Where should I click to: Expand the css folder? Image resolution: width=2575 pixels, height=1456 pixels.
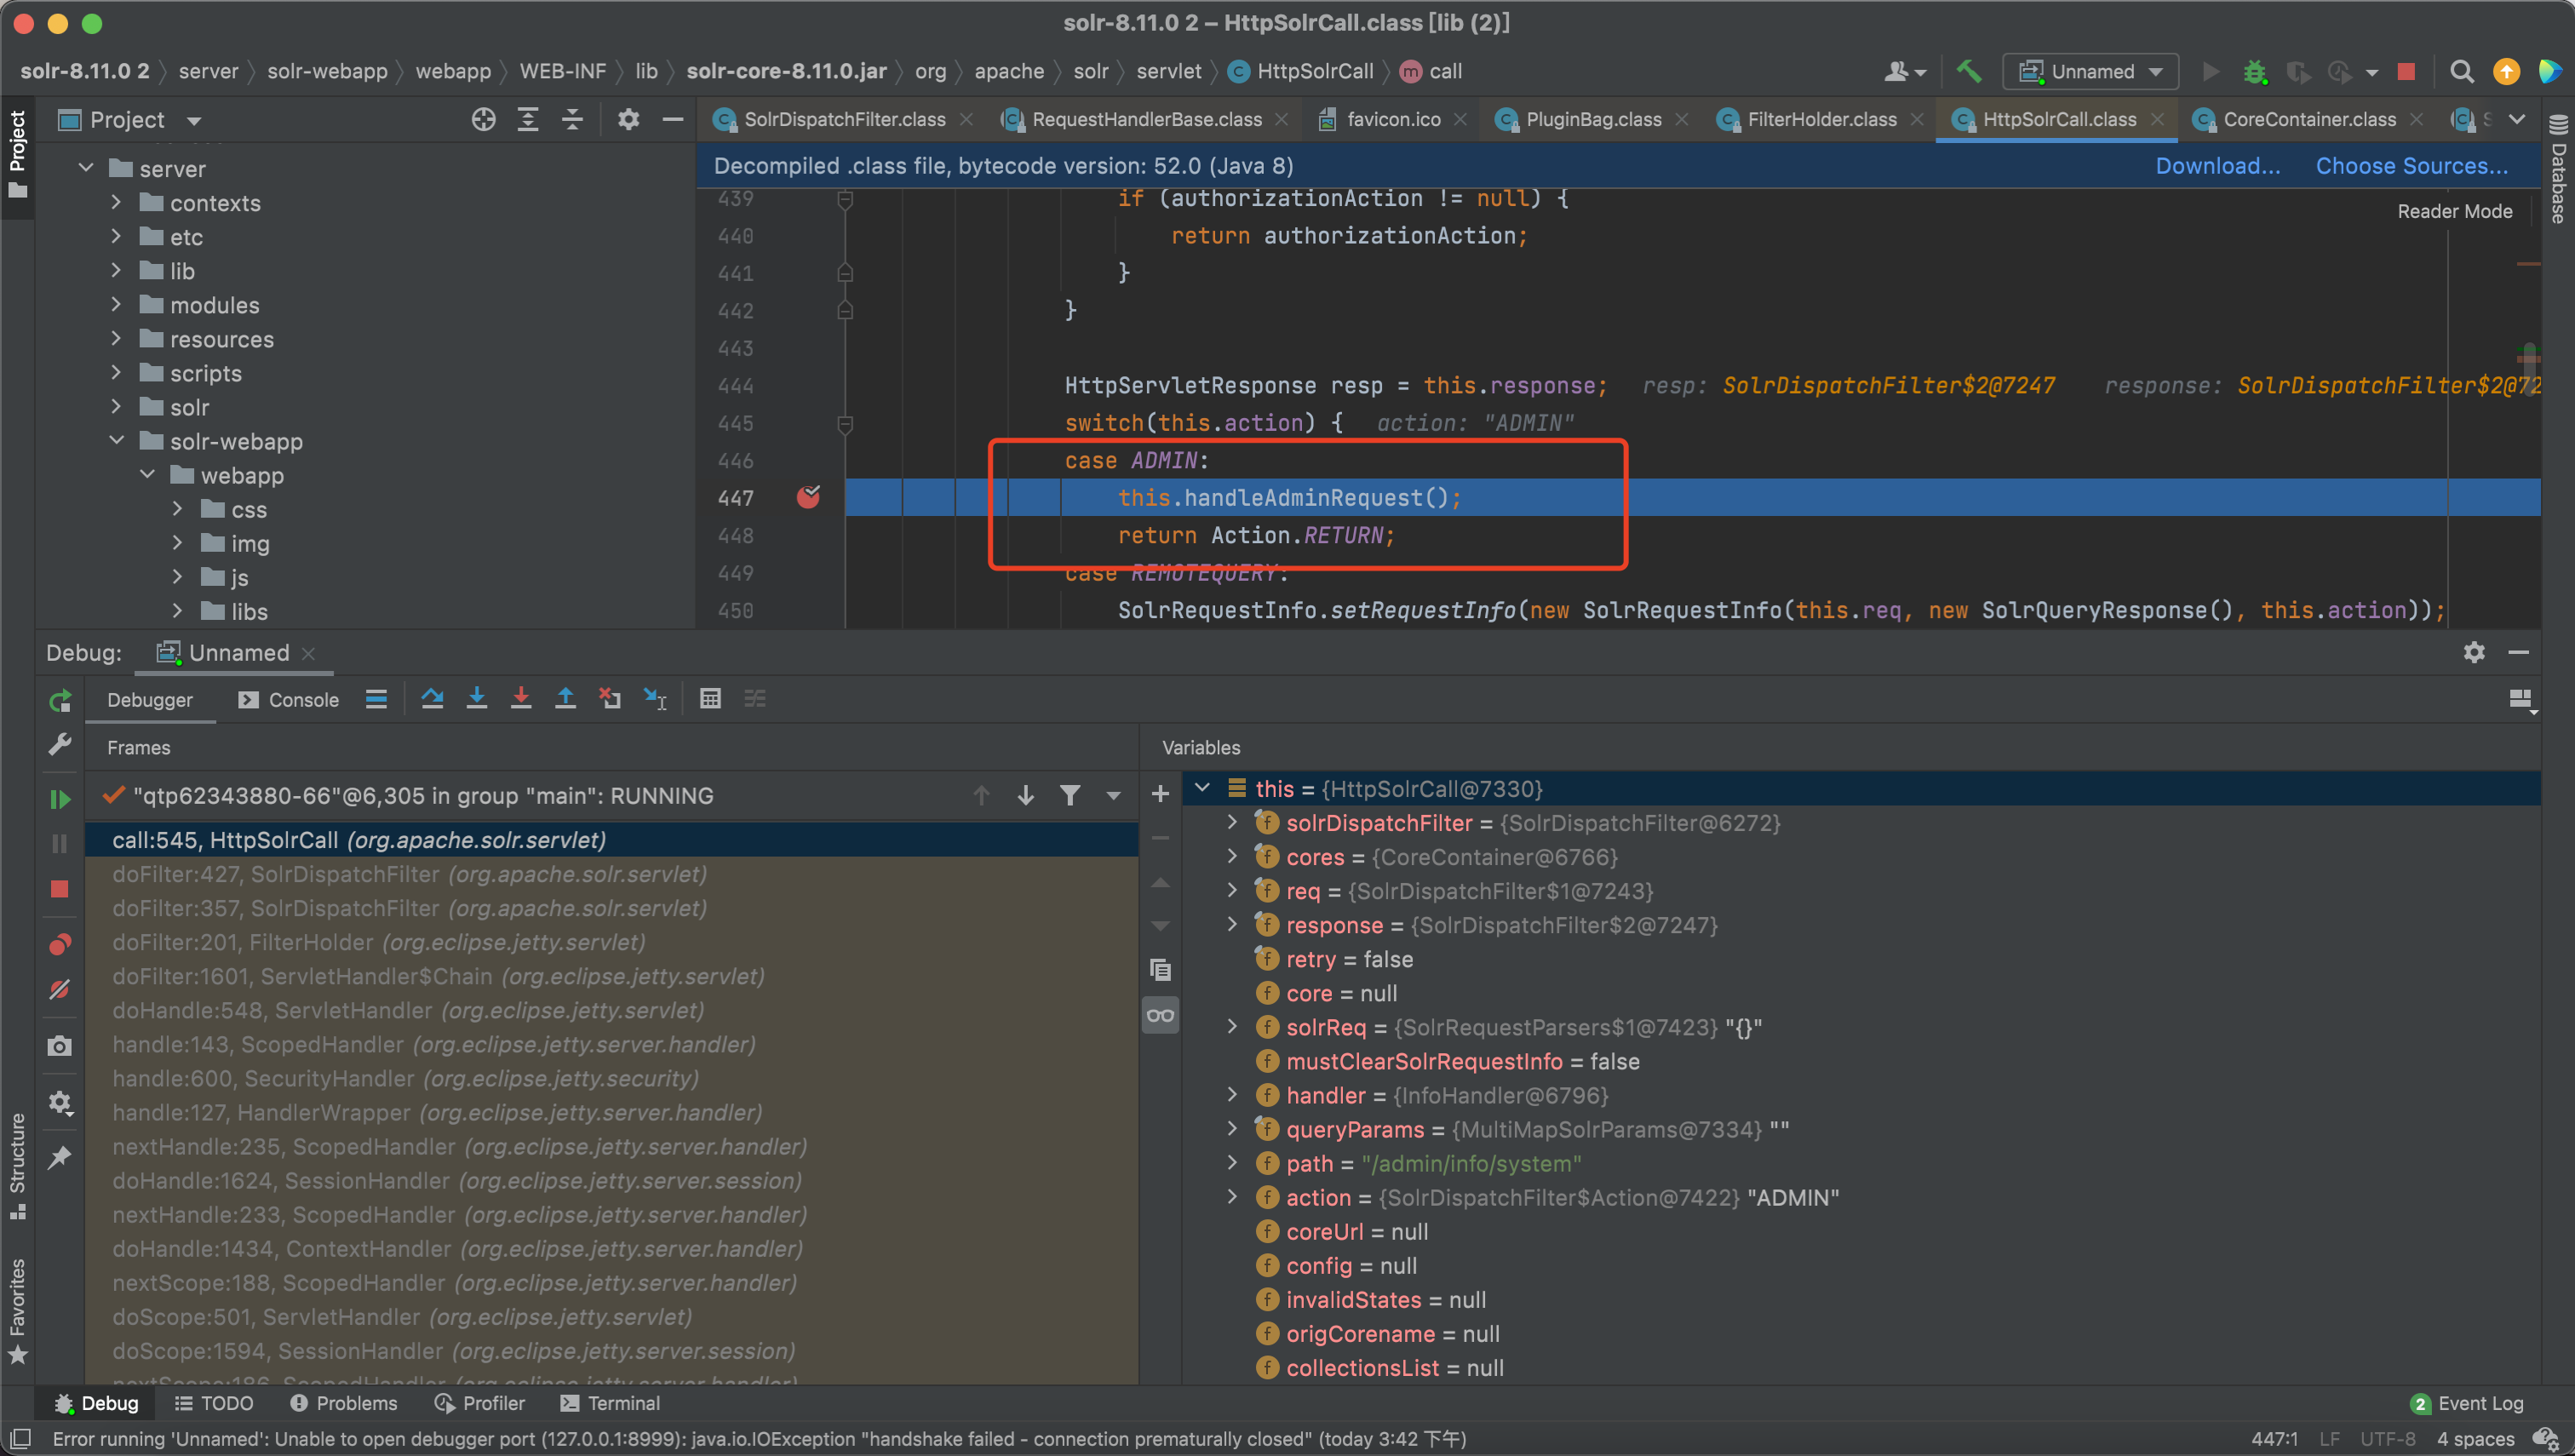[x=178, y=508]
